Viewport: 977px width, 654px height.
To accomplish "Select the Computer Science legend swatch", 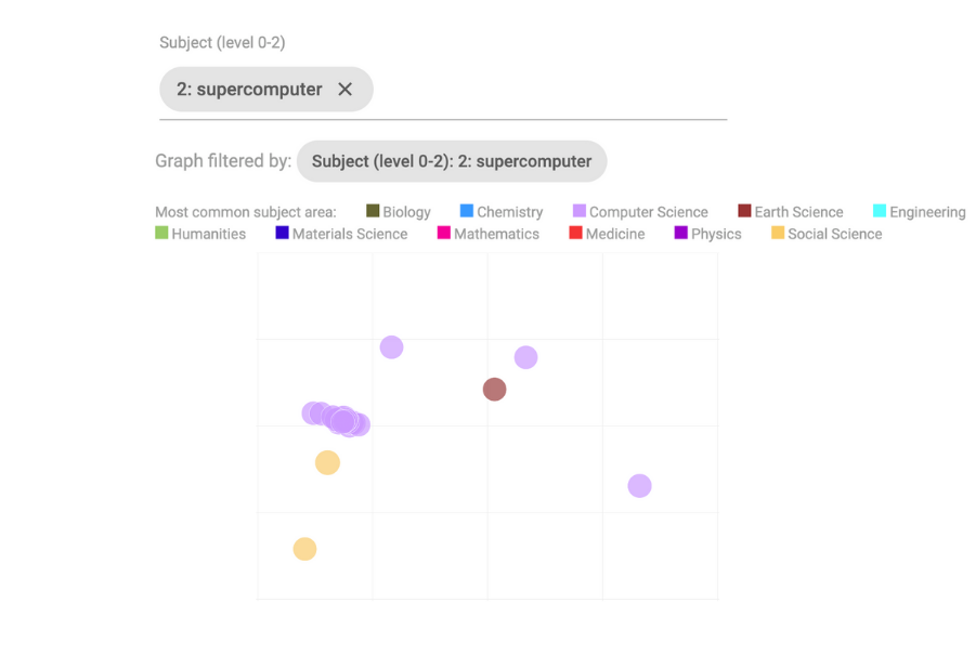I will [x=579, y=211].
